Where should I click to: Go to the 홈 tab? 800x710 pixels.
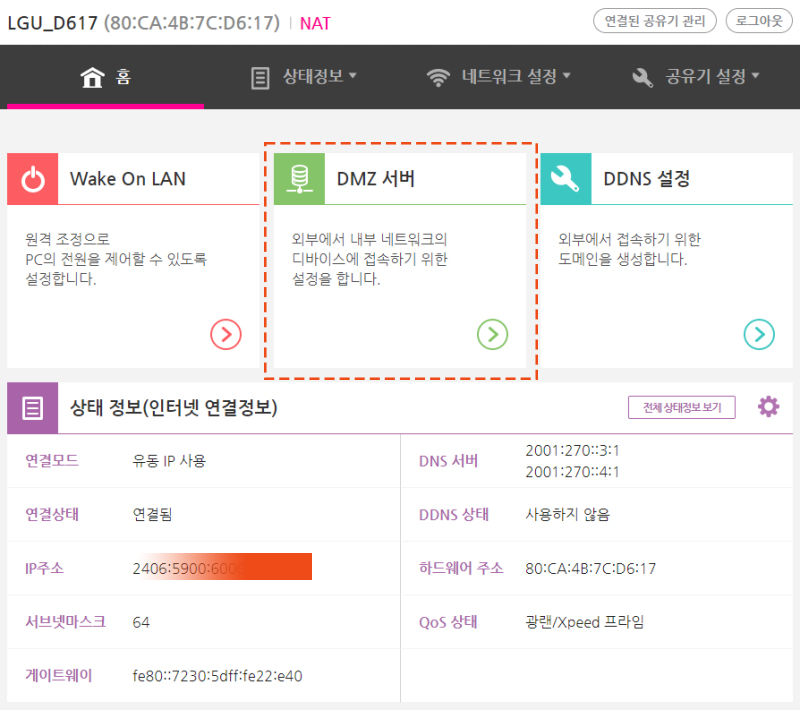[105, 77]
